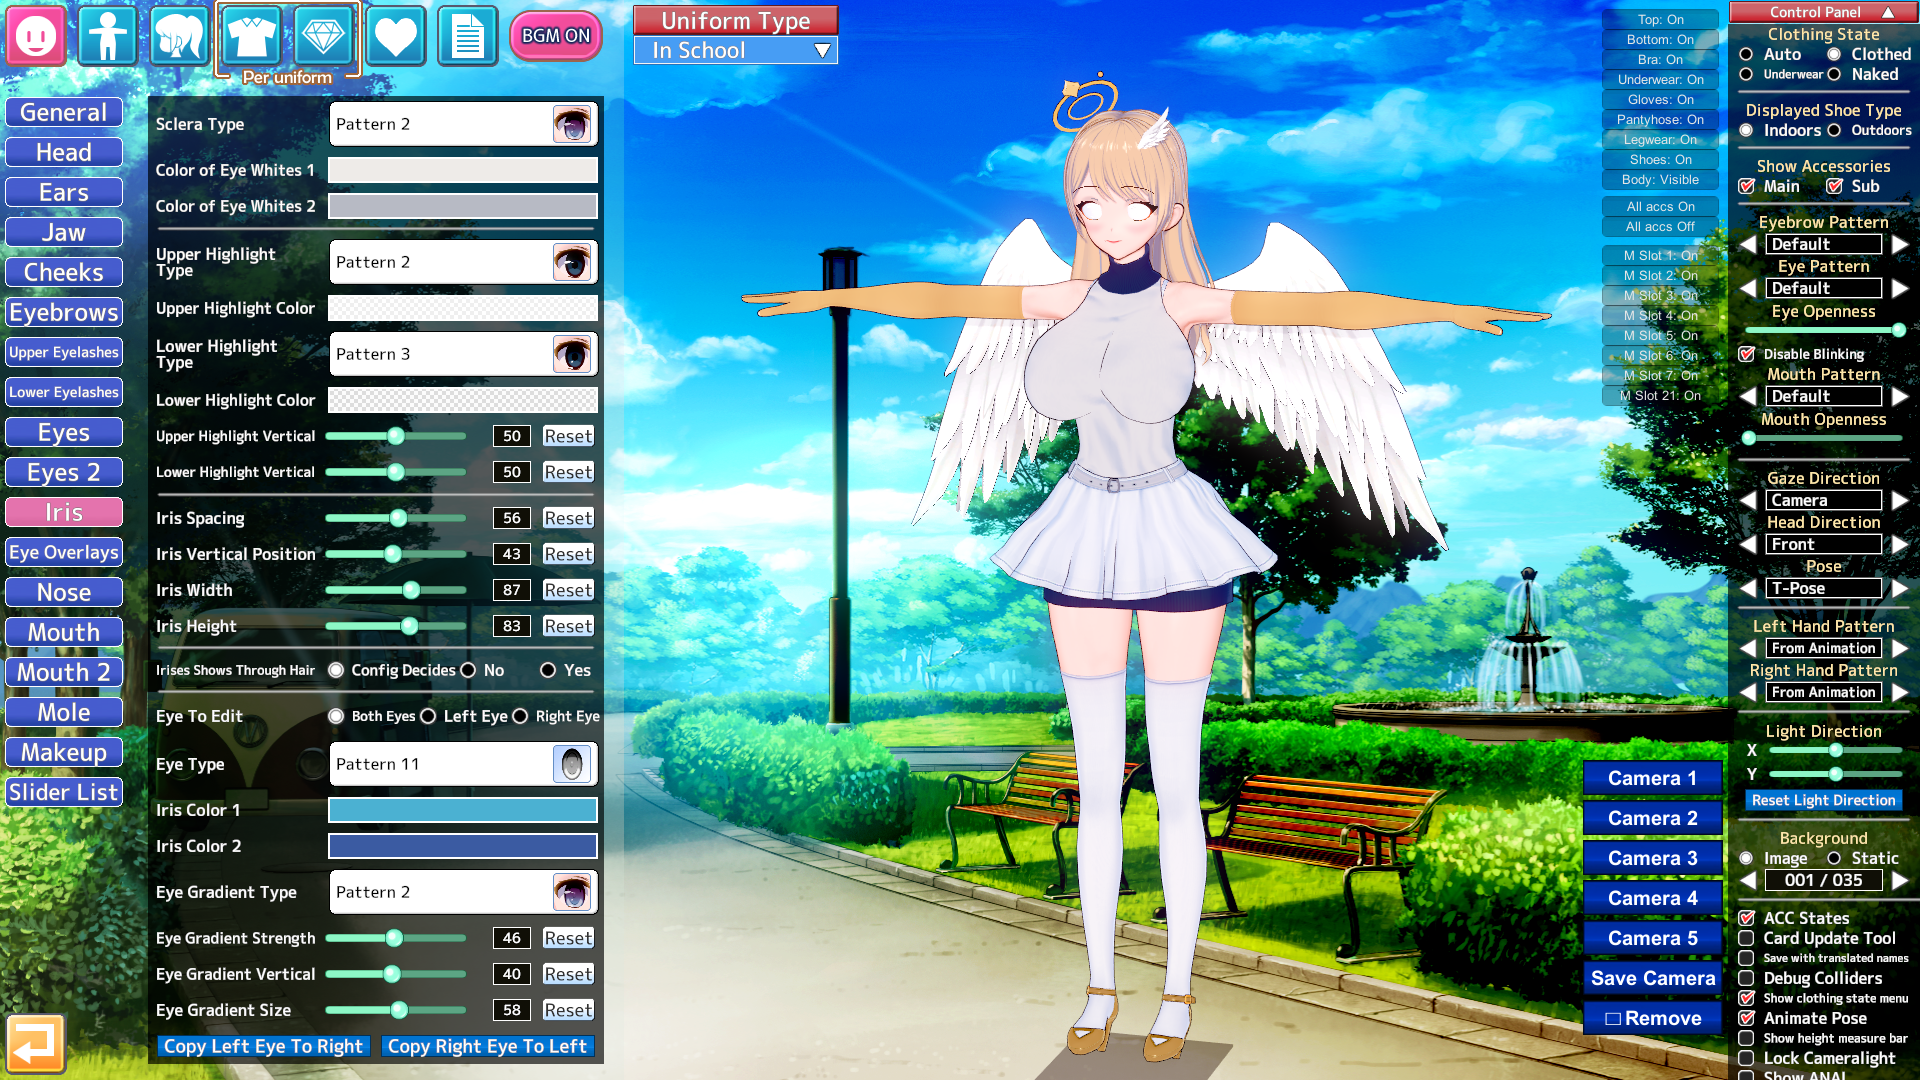
Task: Select the Naked clothing state
Action: click(x=1834, y=74)
